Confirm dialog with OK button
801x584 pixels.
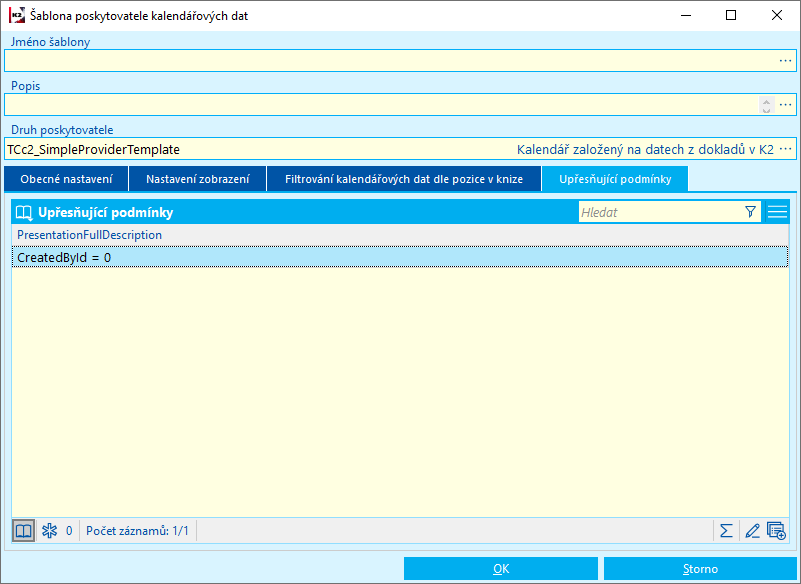[501, 569]
